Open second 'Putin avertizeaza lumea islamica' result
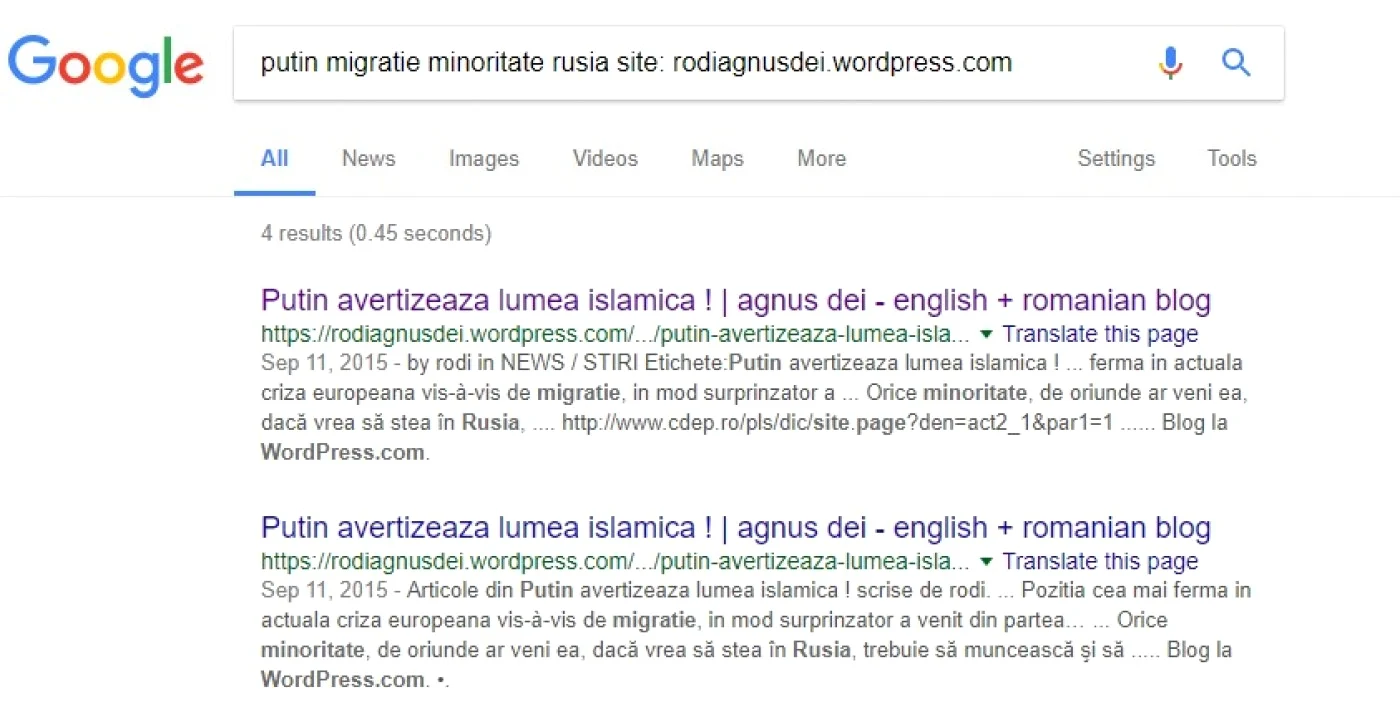The width and height of the screenshot is (1400, 707). (736, 527)
